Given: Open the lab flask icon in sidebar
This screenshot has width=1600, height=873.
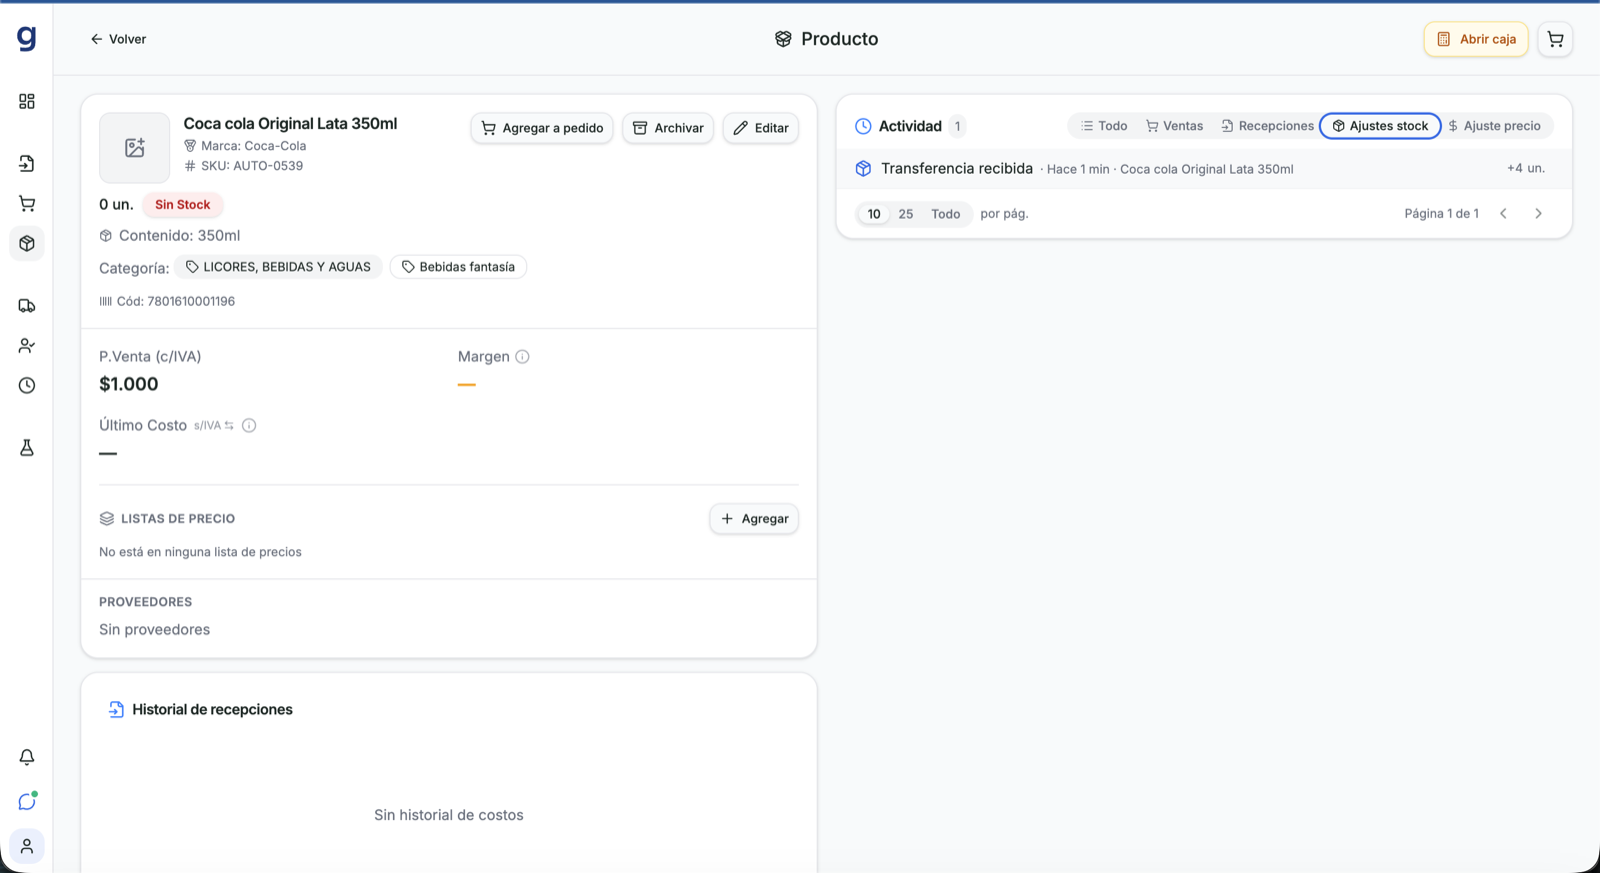Looking at the screenshot, I should [27, 448].
